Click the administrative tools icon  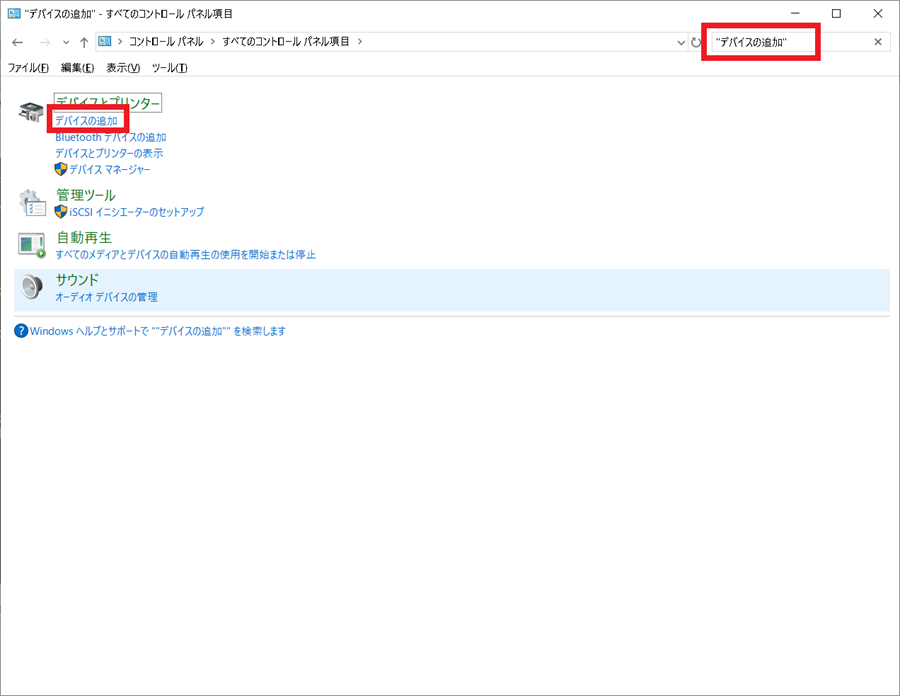coord(32,203)
